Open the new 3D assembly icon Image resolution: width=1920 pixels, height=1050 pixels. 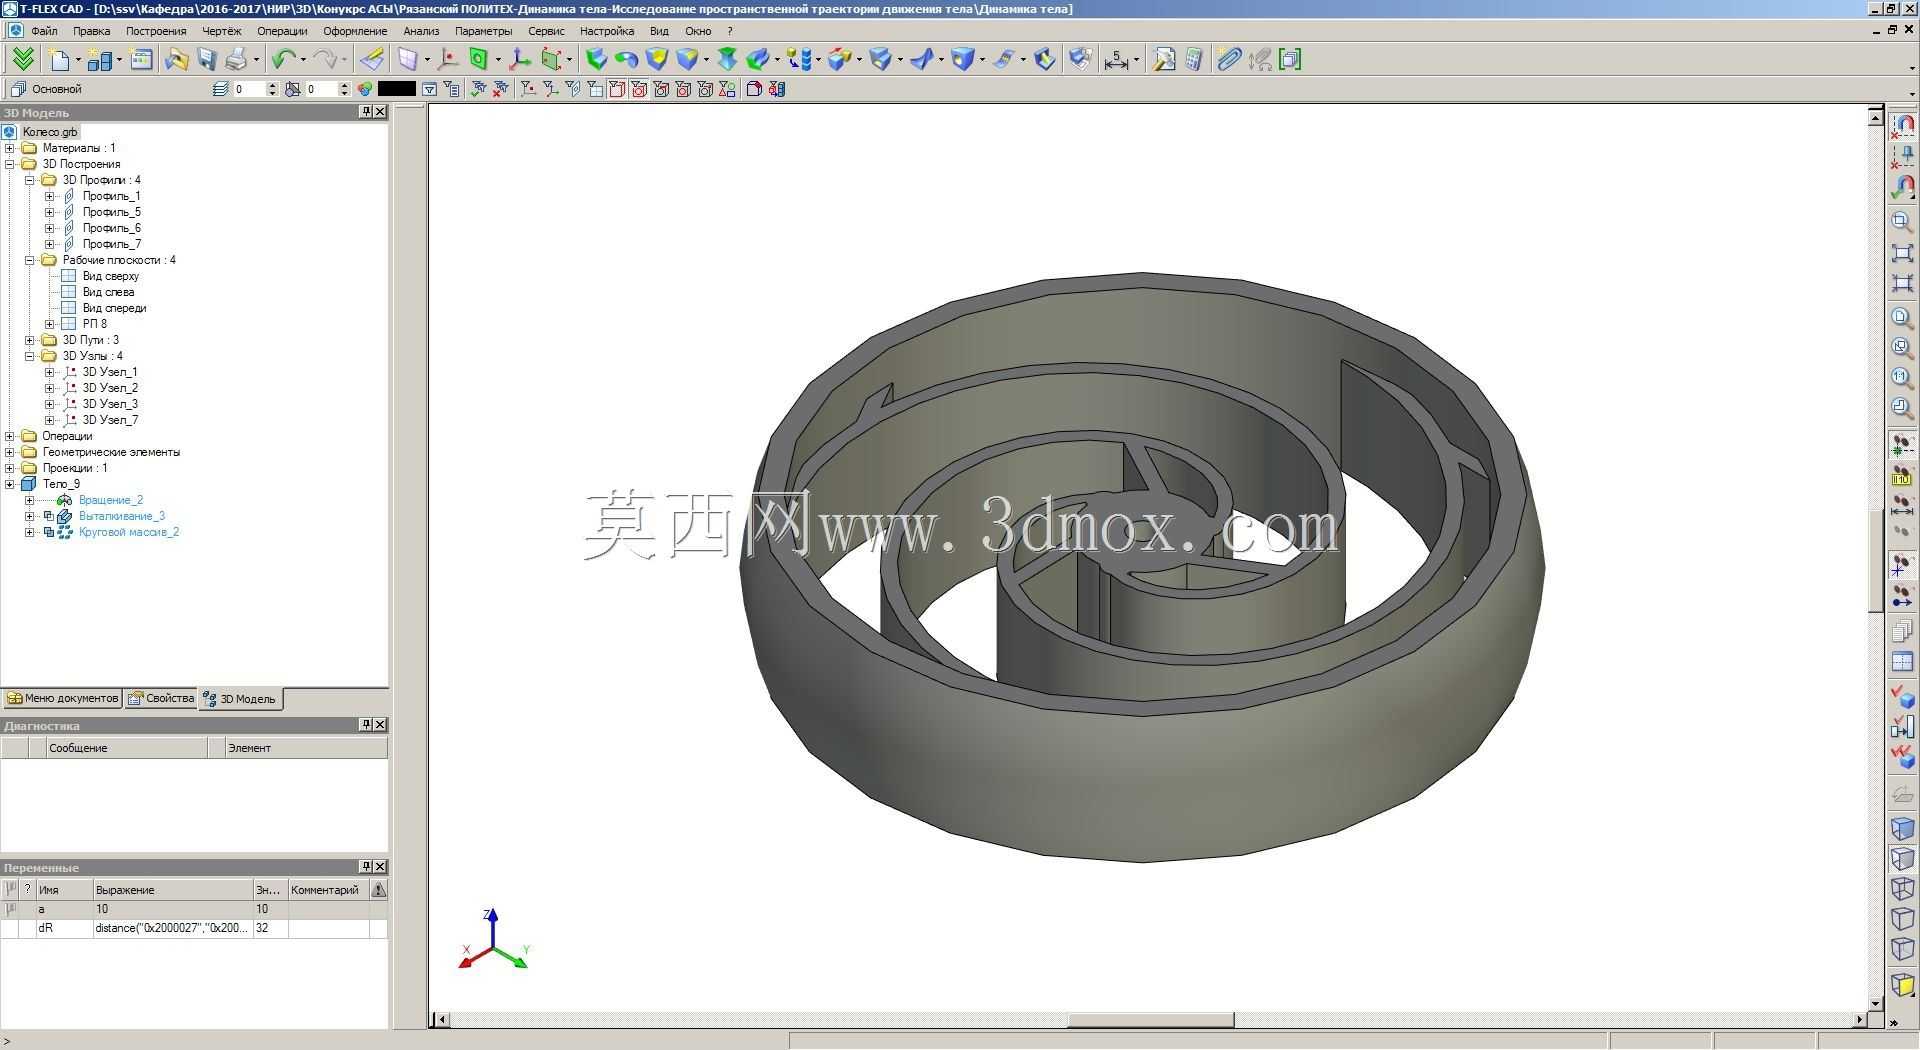click(x=100, y=60)
